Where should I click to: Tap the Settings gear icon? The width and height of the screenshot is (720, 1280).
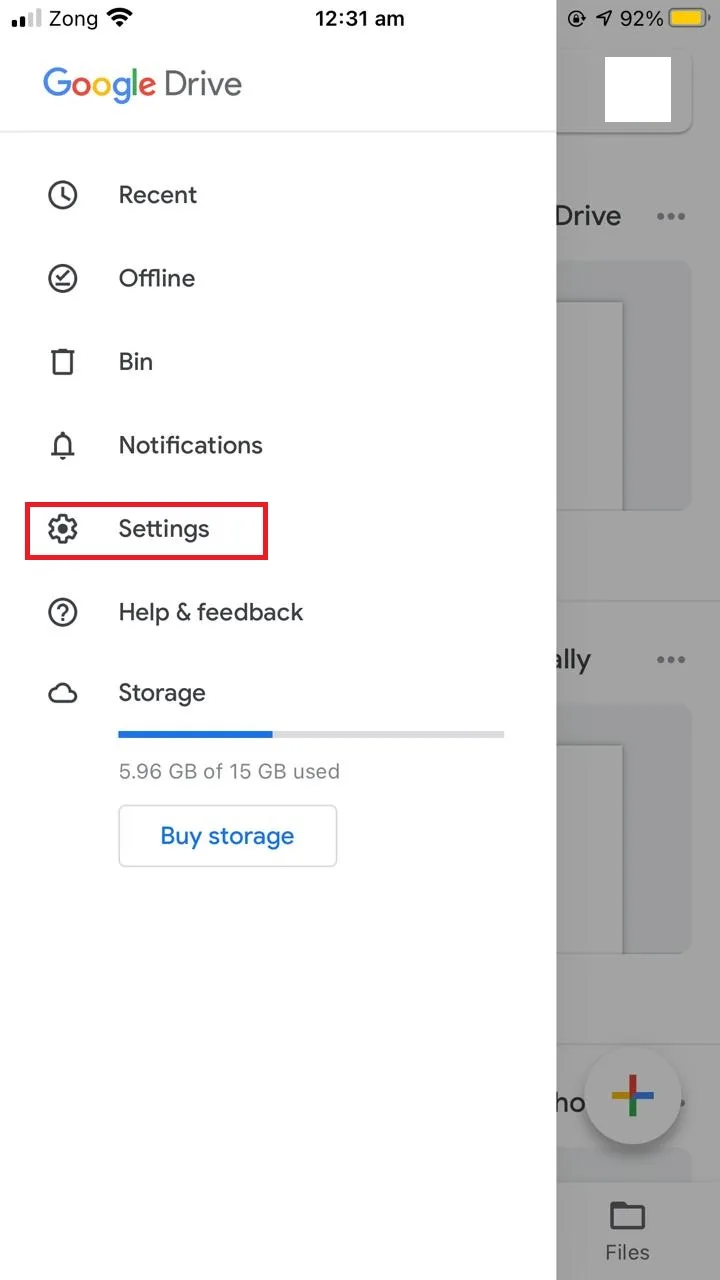[x=63, y=529]
